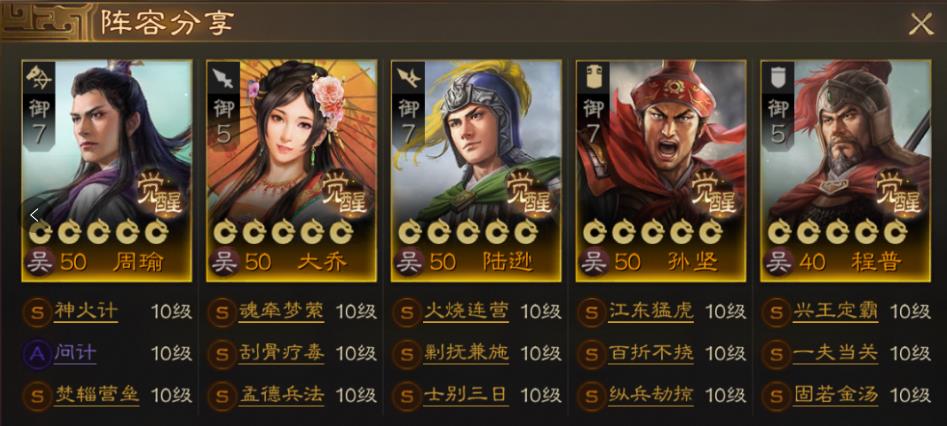Viewport: 947px width, 426px height.
Task: Open the 火烧连营 skill details
Action: click(x=465, y=312)
